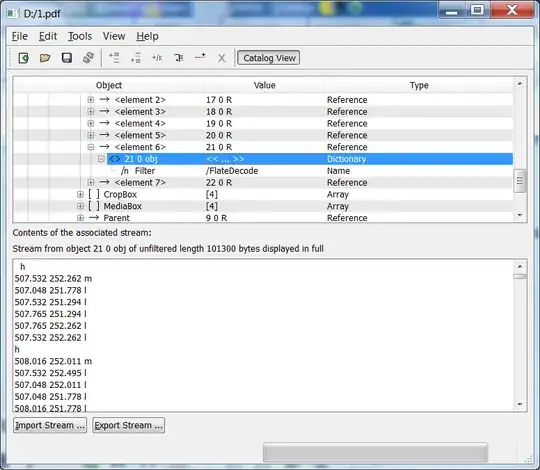Screen dimensions: 540x470
Task: Expand the element 2 tree node
Action: pyautogui.click(x=91, y=100)
